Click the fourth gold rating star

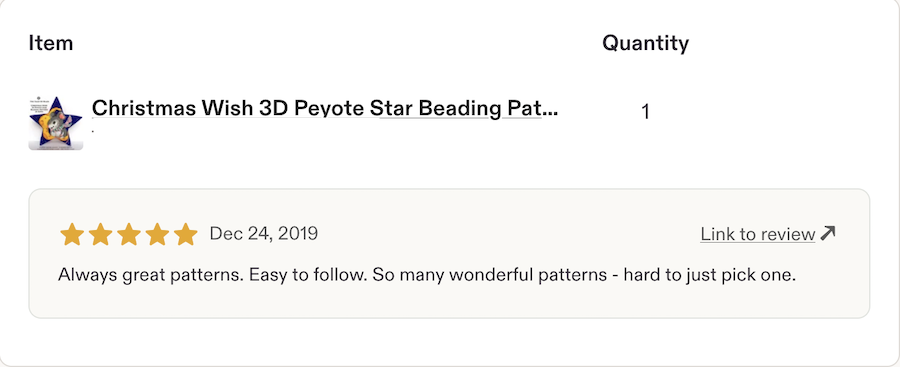157,234
